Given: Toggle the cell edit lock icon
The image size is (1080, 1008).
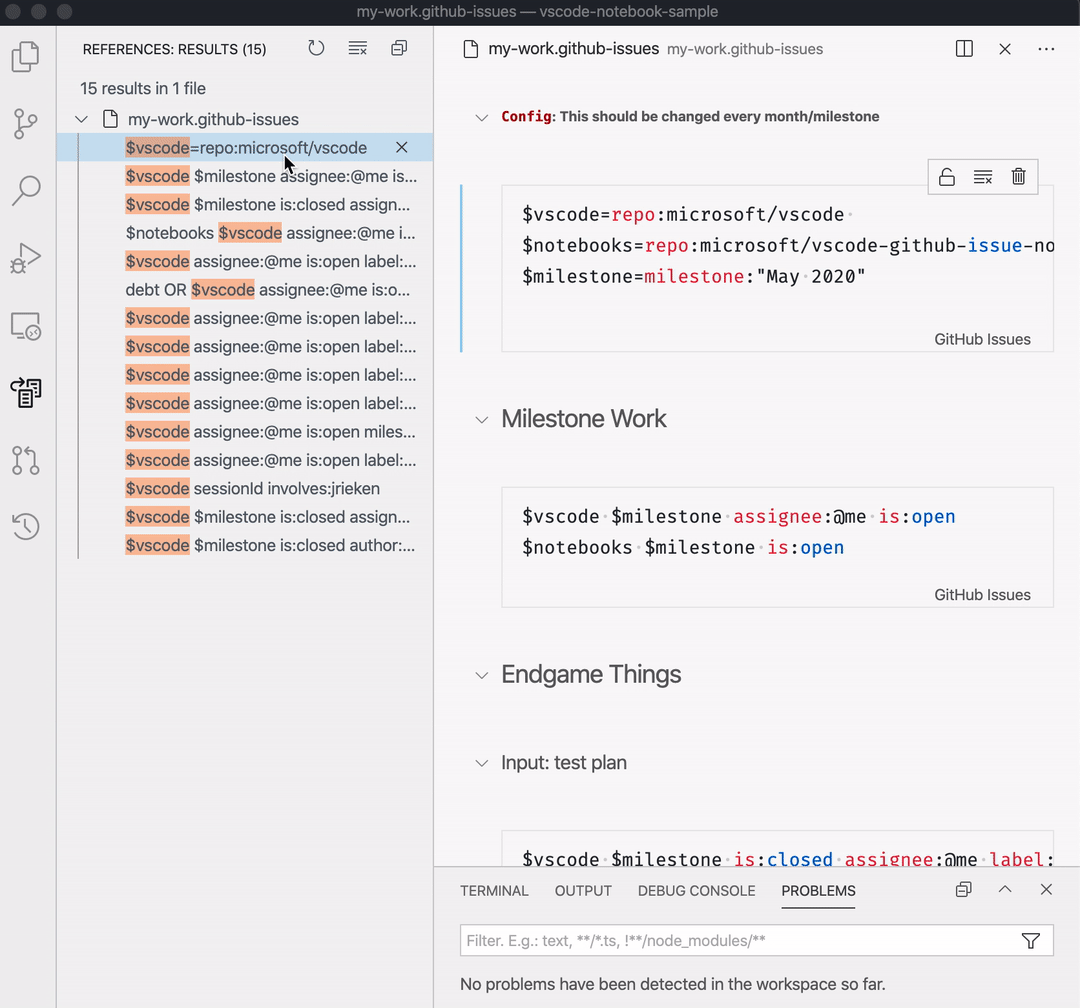Looking at the screenshot, I should click(x=947, y=177).
